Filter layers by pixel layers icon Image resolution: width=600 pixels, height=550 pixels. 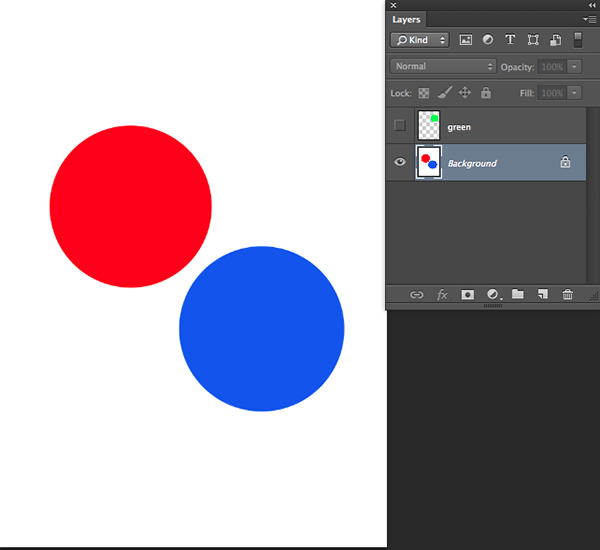click(x=465, y=40)
